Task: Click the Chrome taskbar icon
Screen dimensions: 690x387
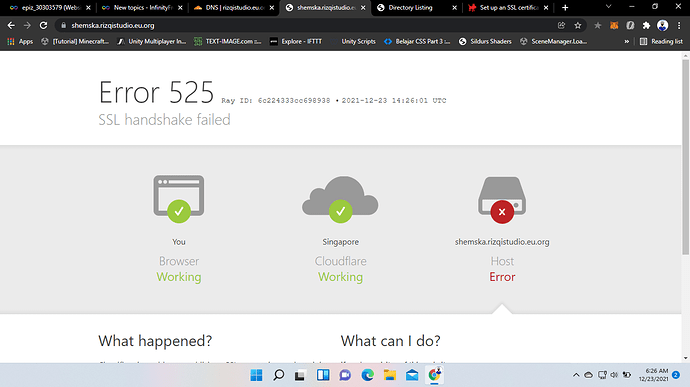Action: (434, 375)
